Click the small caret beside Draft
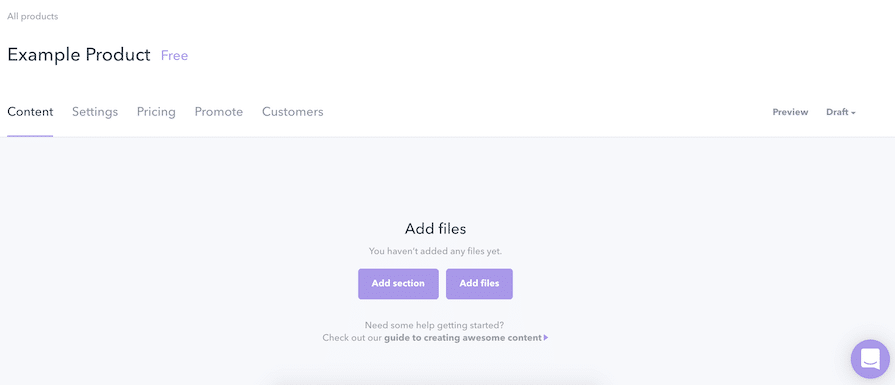Screen dimensions: 895x385 point(853,113)
